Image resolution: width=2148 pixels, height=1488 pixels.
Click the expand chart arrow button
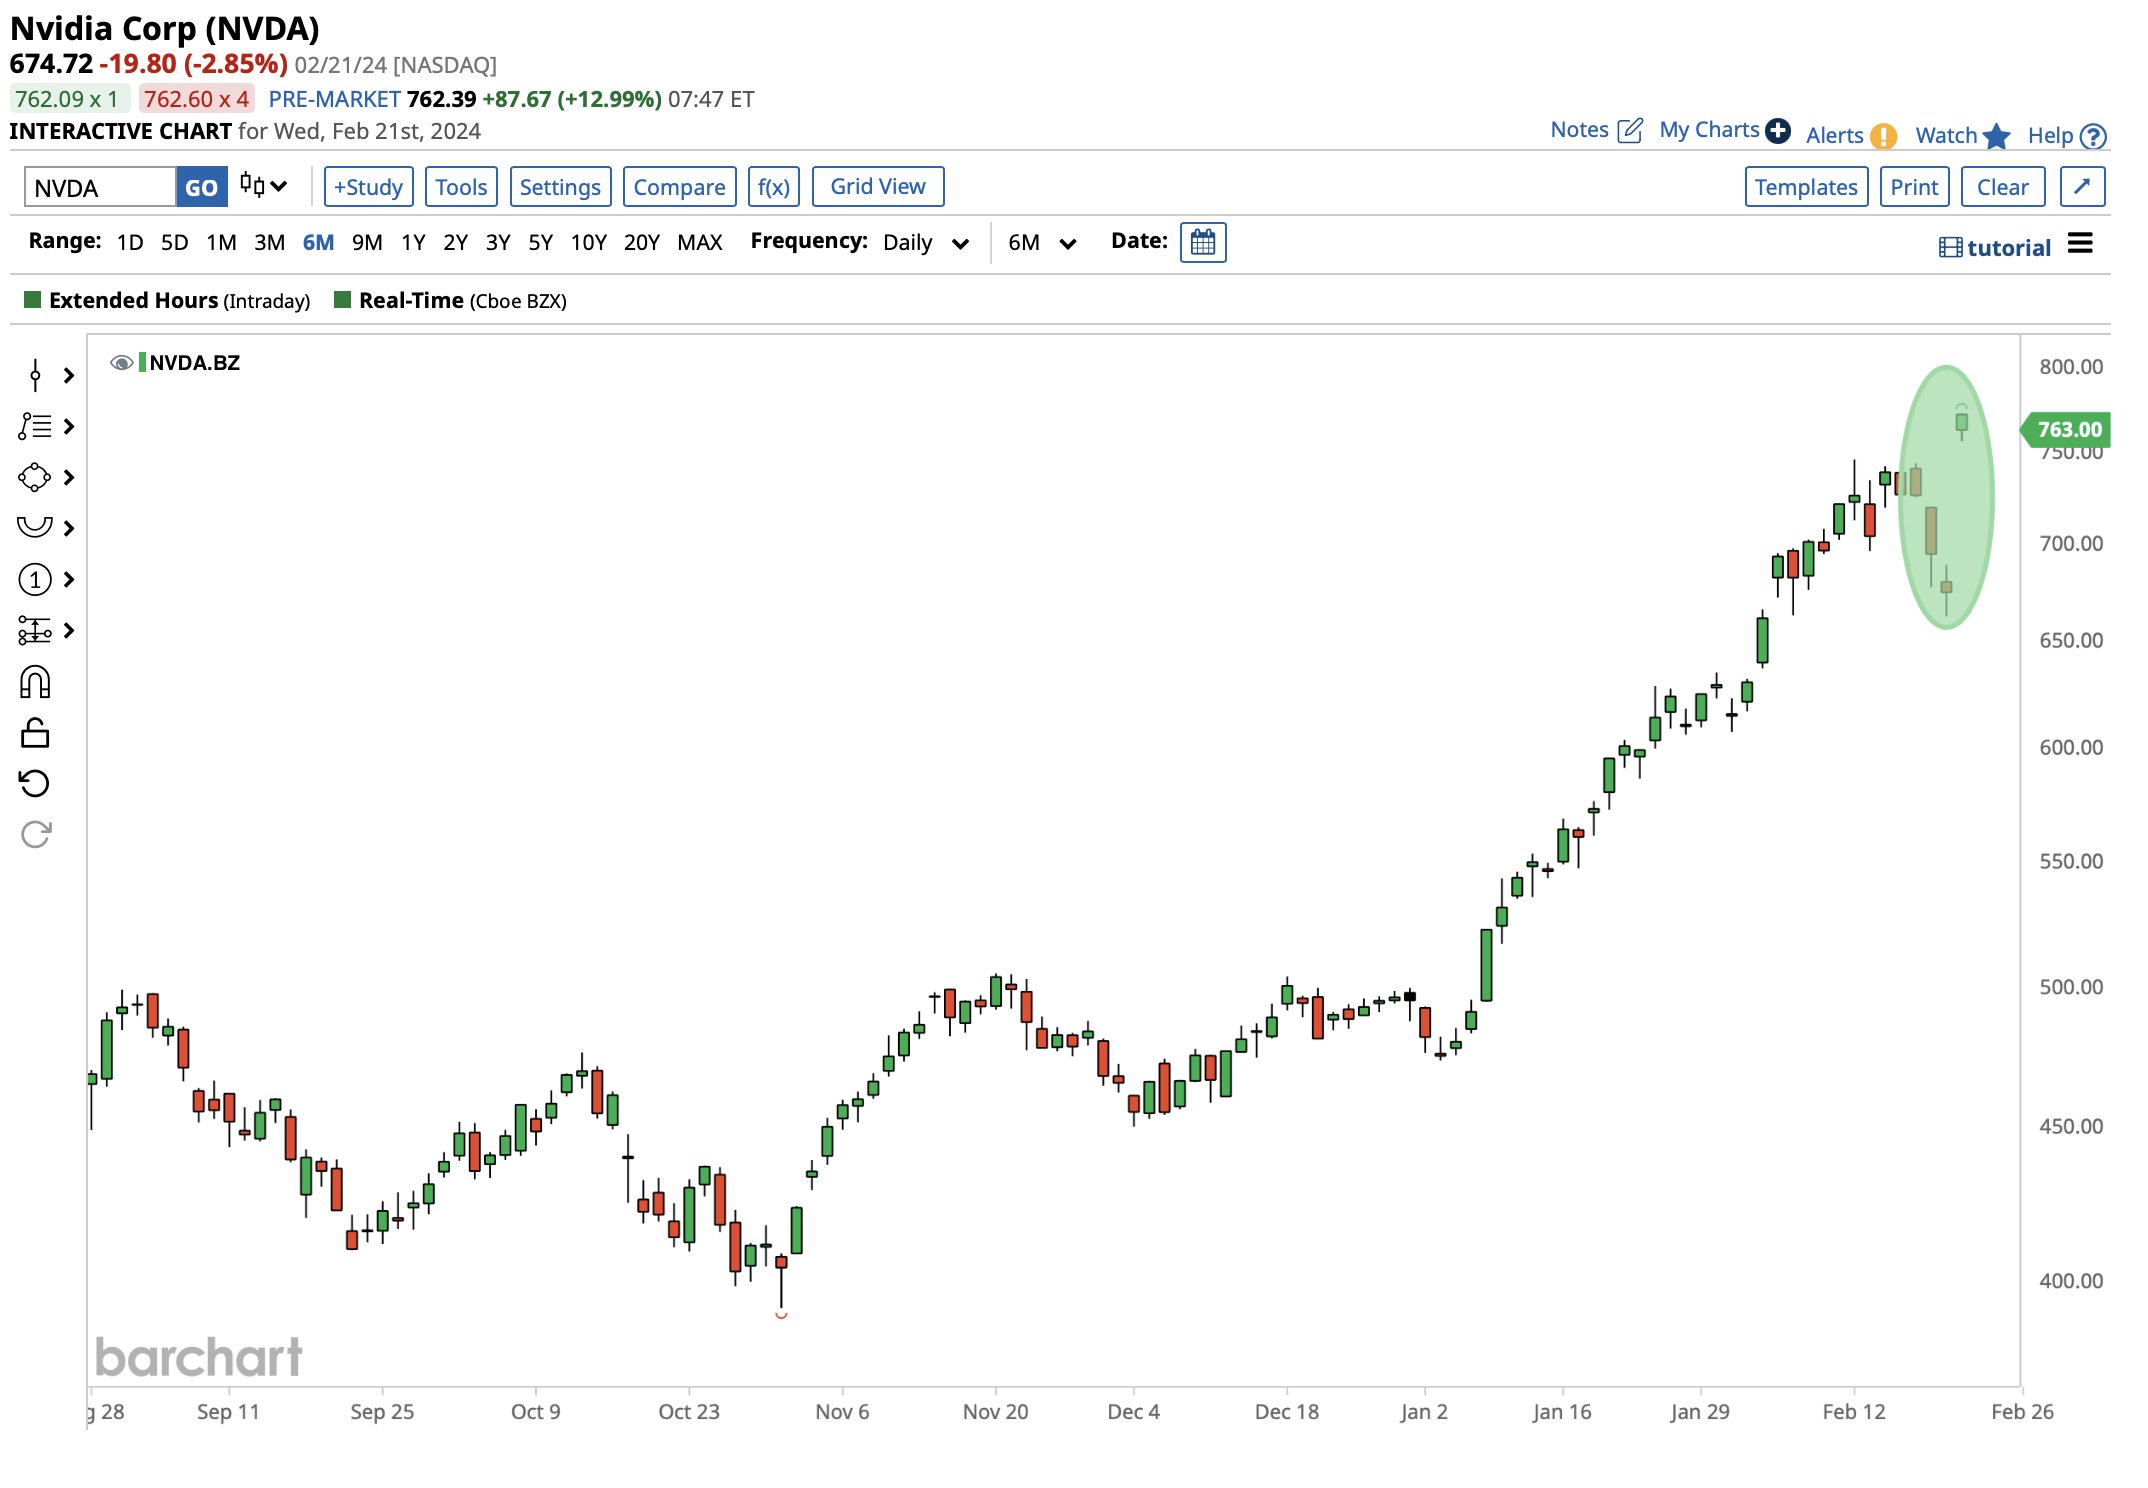tap(2083, 187)
